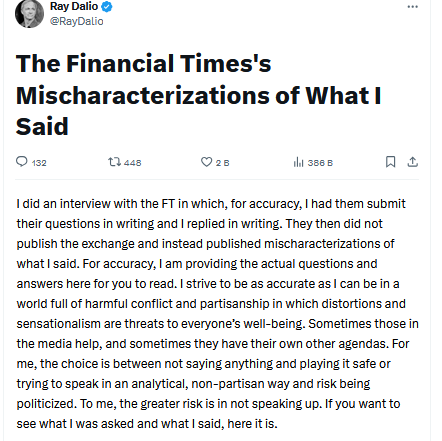Screen dimensions: 442x441
Task: Like the post with the heart icon
Action: (206, 162)
